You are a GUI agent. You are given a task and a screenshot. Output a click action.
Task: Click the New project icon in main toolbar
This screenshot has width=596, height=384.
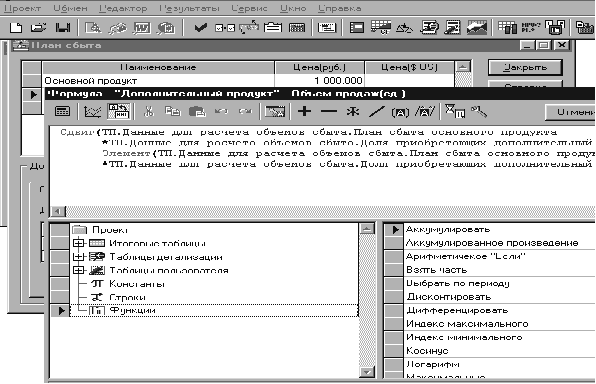[16, 28]
